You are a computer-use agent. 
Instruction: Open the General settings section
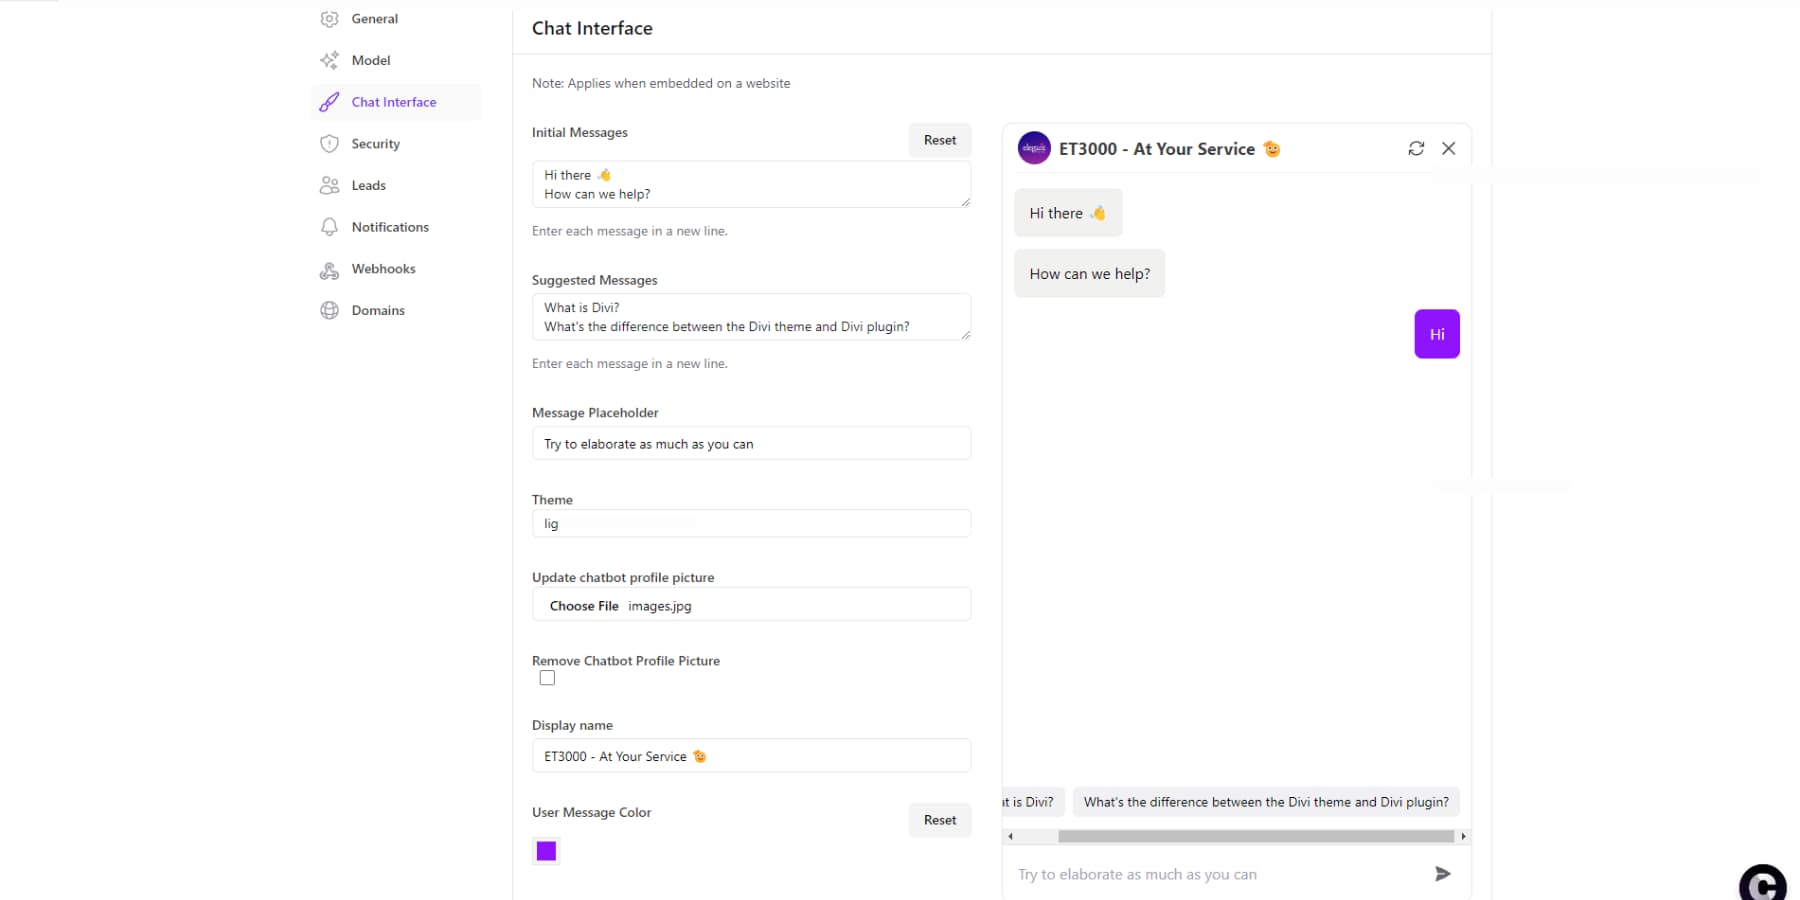click(374, 18)
